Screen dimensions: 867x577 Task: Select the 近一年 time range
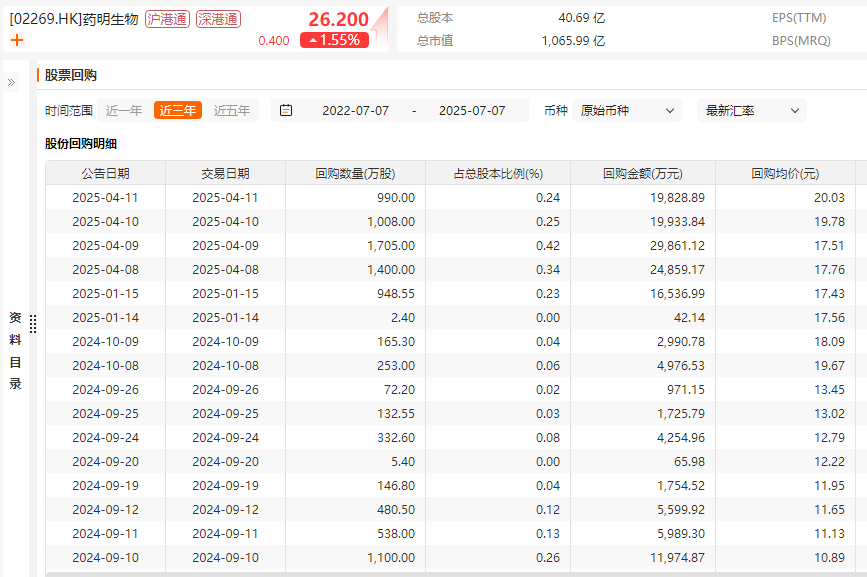[124, 111]
